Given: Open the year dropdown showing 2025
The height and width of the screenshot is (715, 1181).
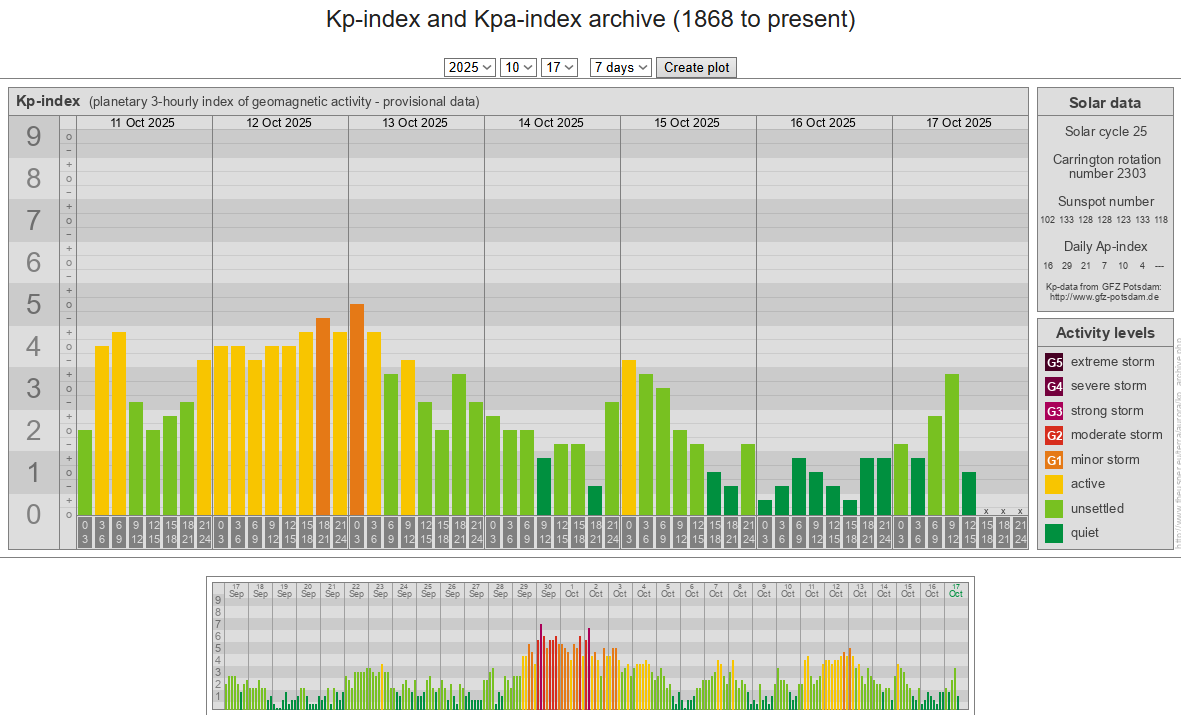Looking at the screenshot, I should tap(470, 67).
